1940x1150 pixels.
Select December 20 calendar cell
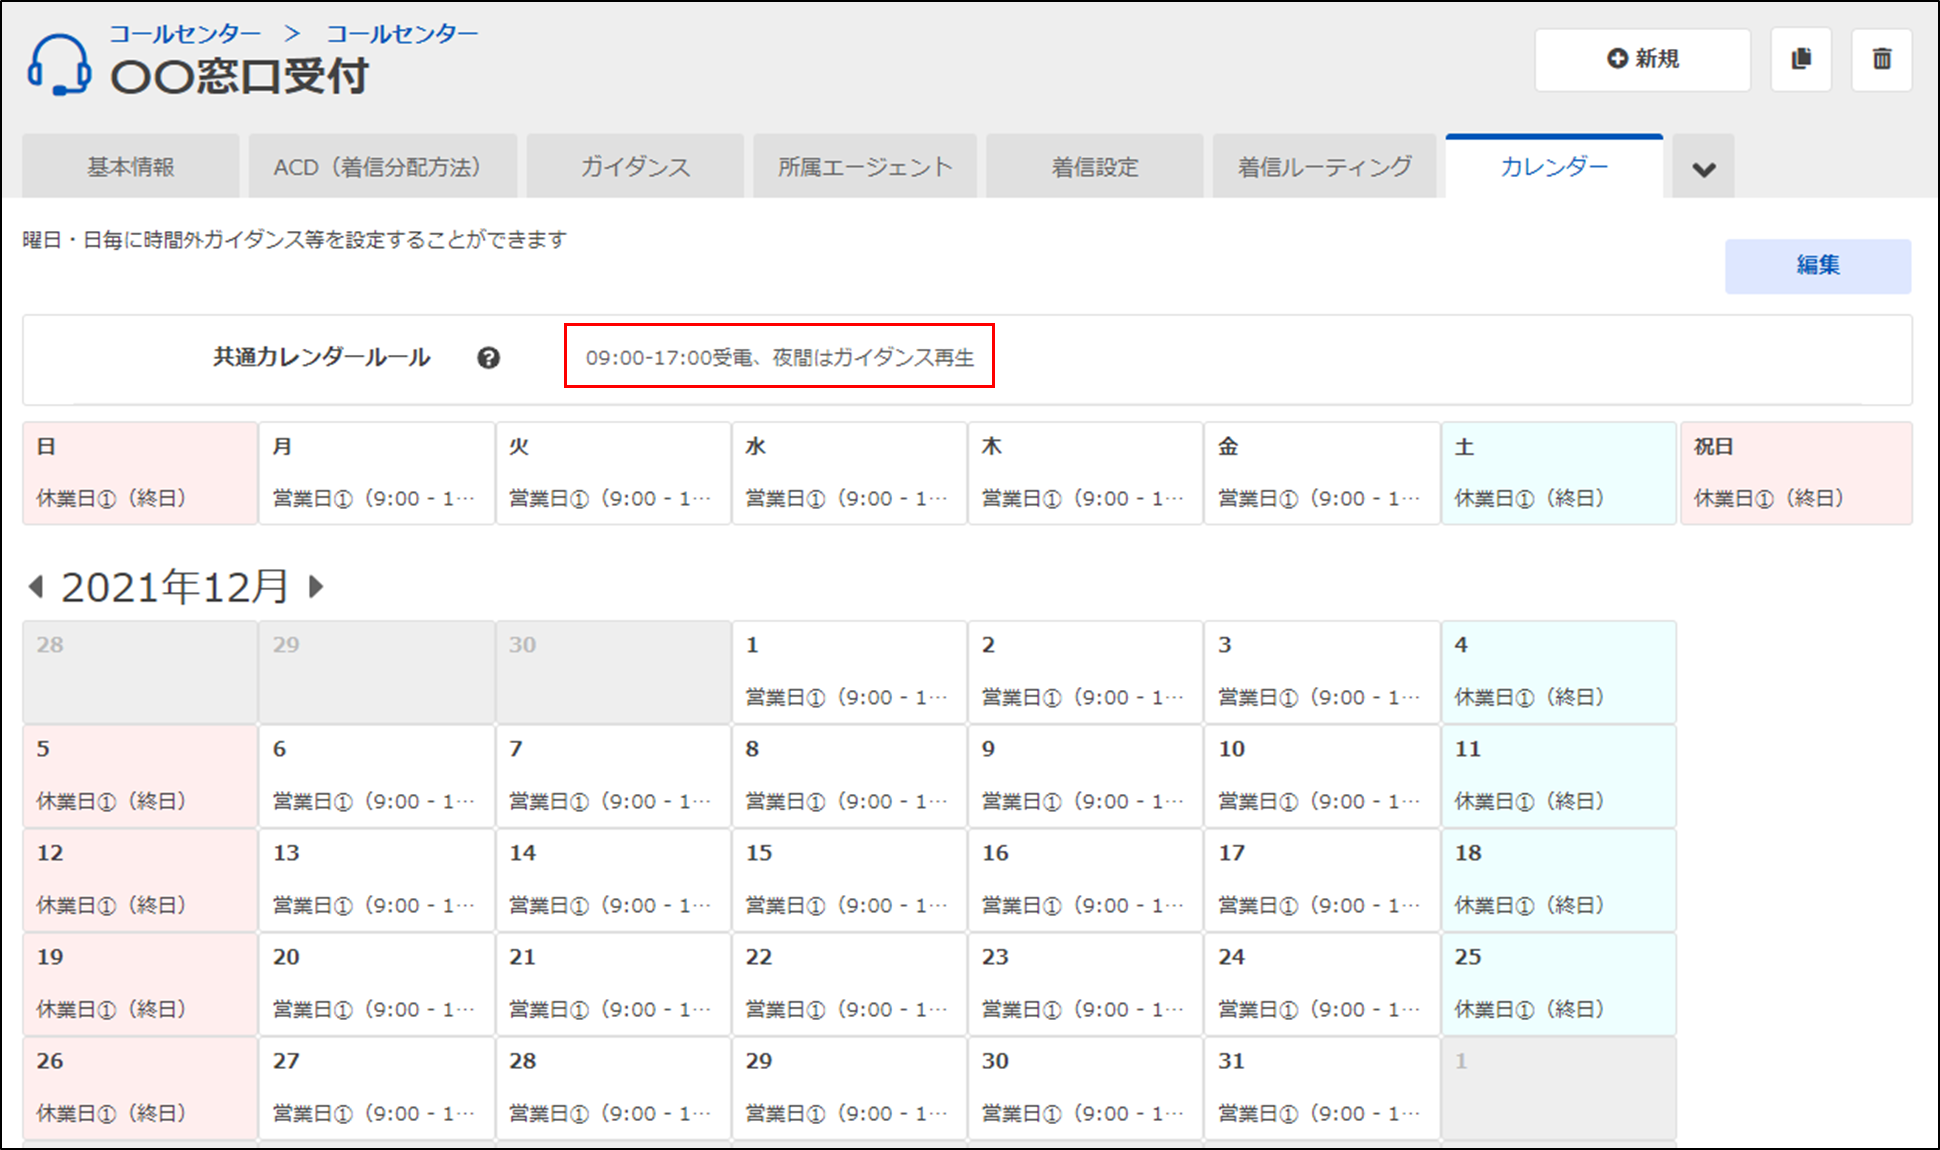pyautogui.click(x=377, y=984)
